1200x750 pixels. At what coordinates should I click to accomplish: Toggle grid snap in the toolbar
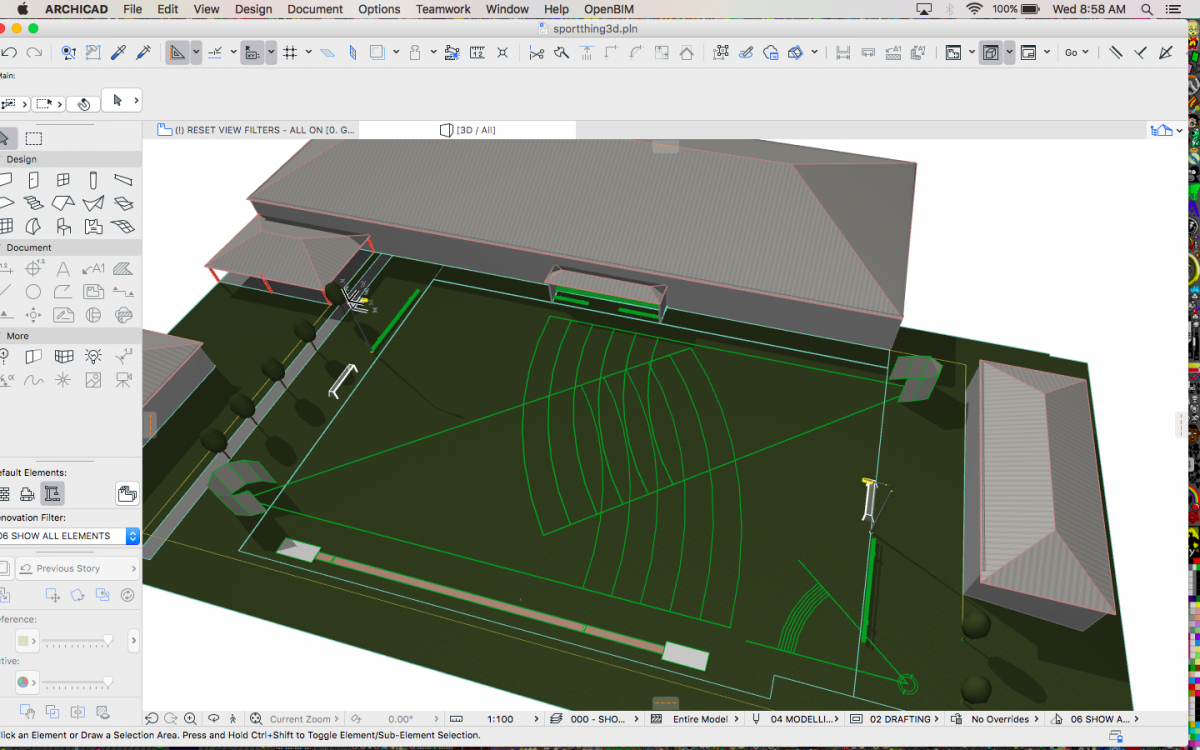[x=291, y=53]
